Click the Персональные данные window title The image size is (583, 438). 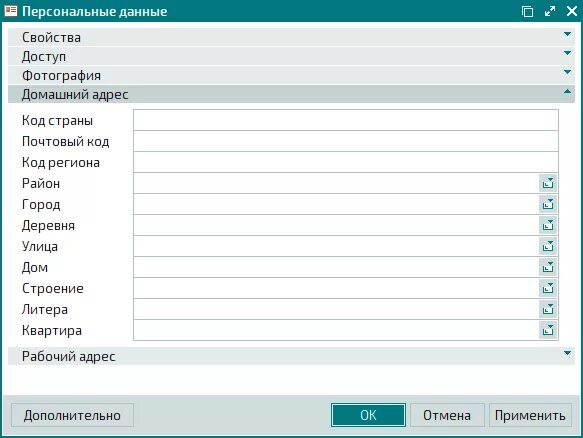95,12
